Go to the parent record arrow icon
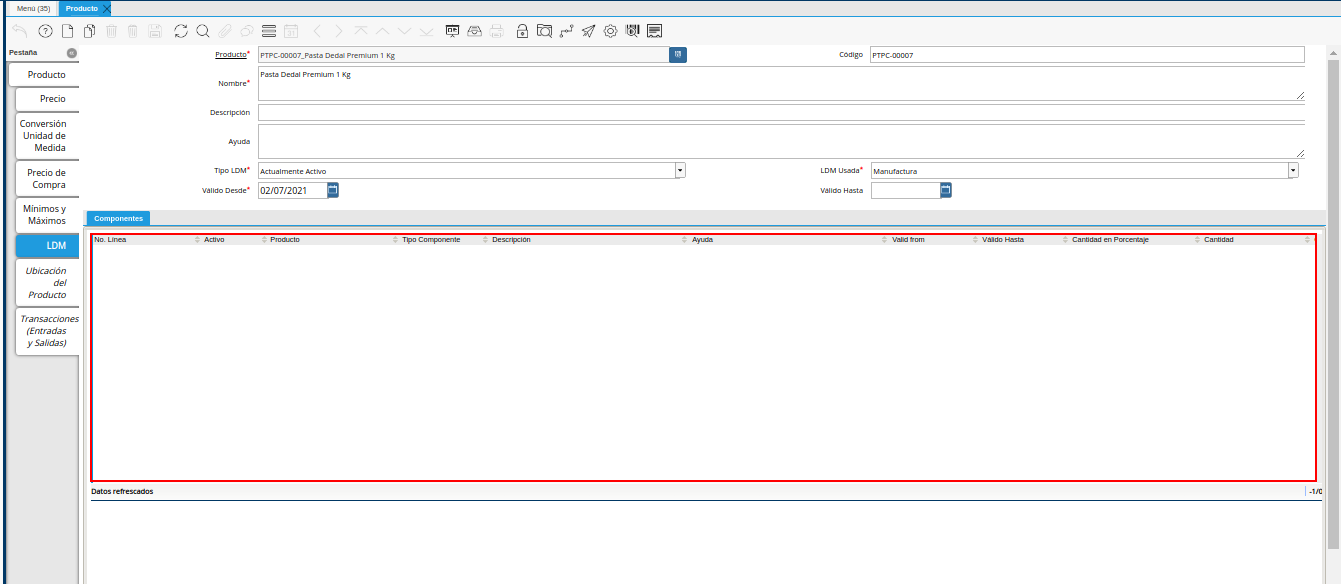 (317, 31)
